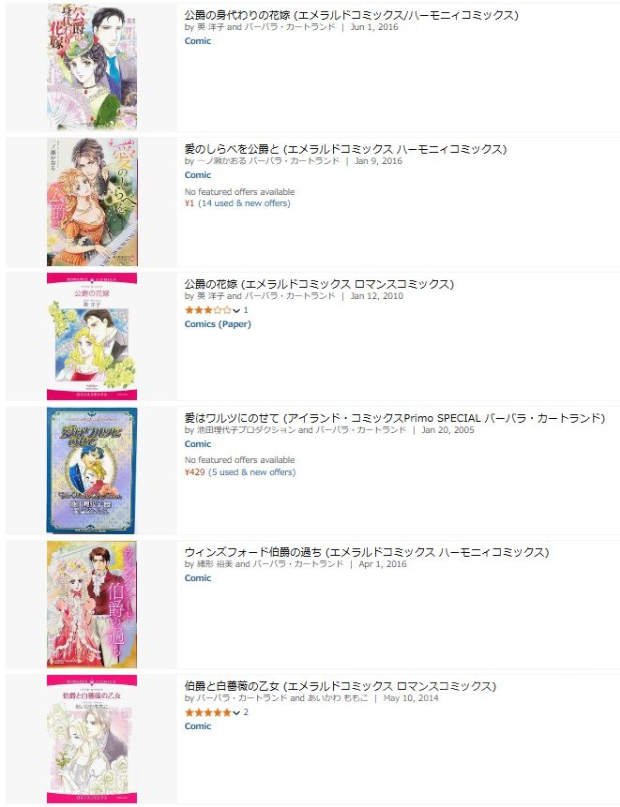Expand the five-star rating dropdown arrow

point(236,713)
